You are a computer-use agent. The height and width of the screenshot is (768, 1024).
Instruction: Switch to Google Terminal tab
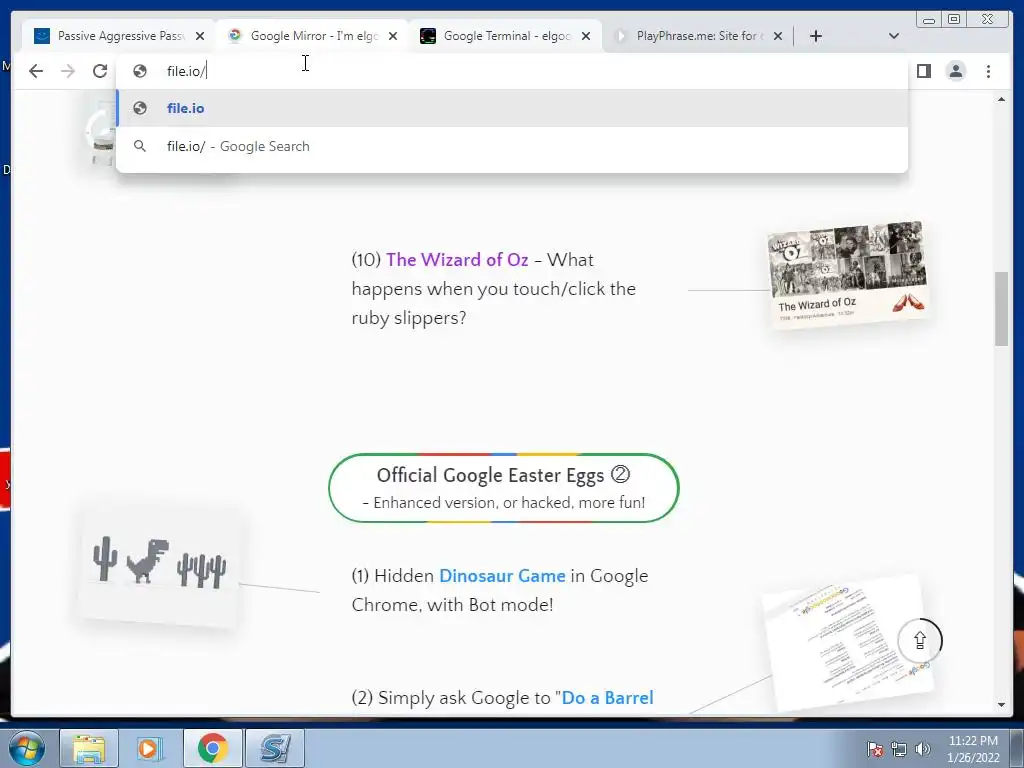507,36
